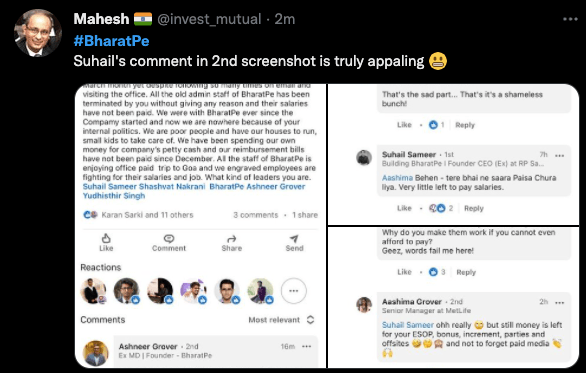Like Suhail Sameer's comment
The width and height of the screenshot is (586, 373).
(404, 208)
